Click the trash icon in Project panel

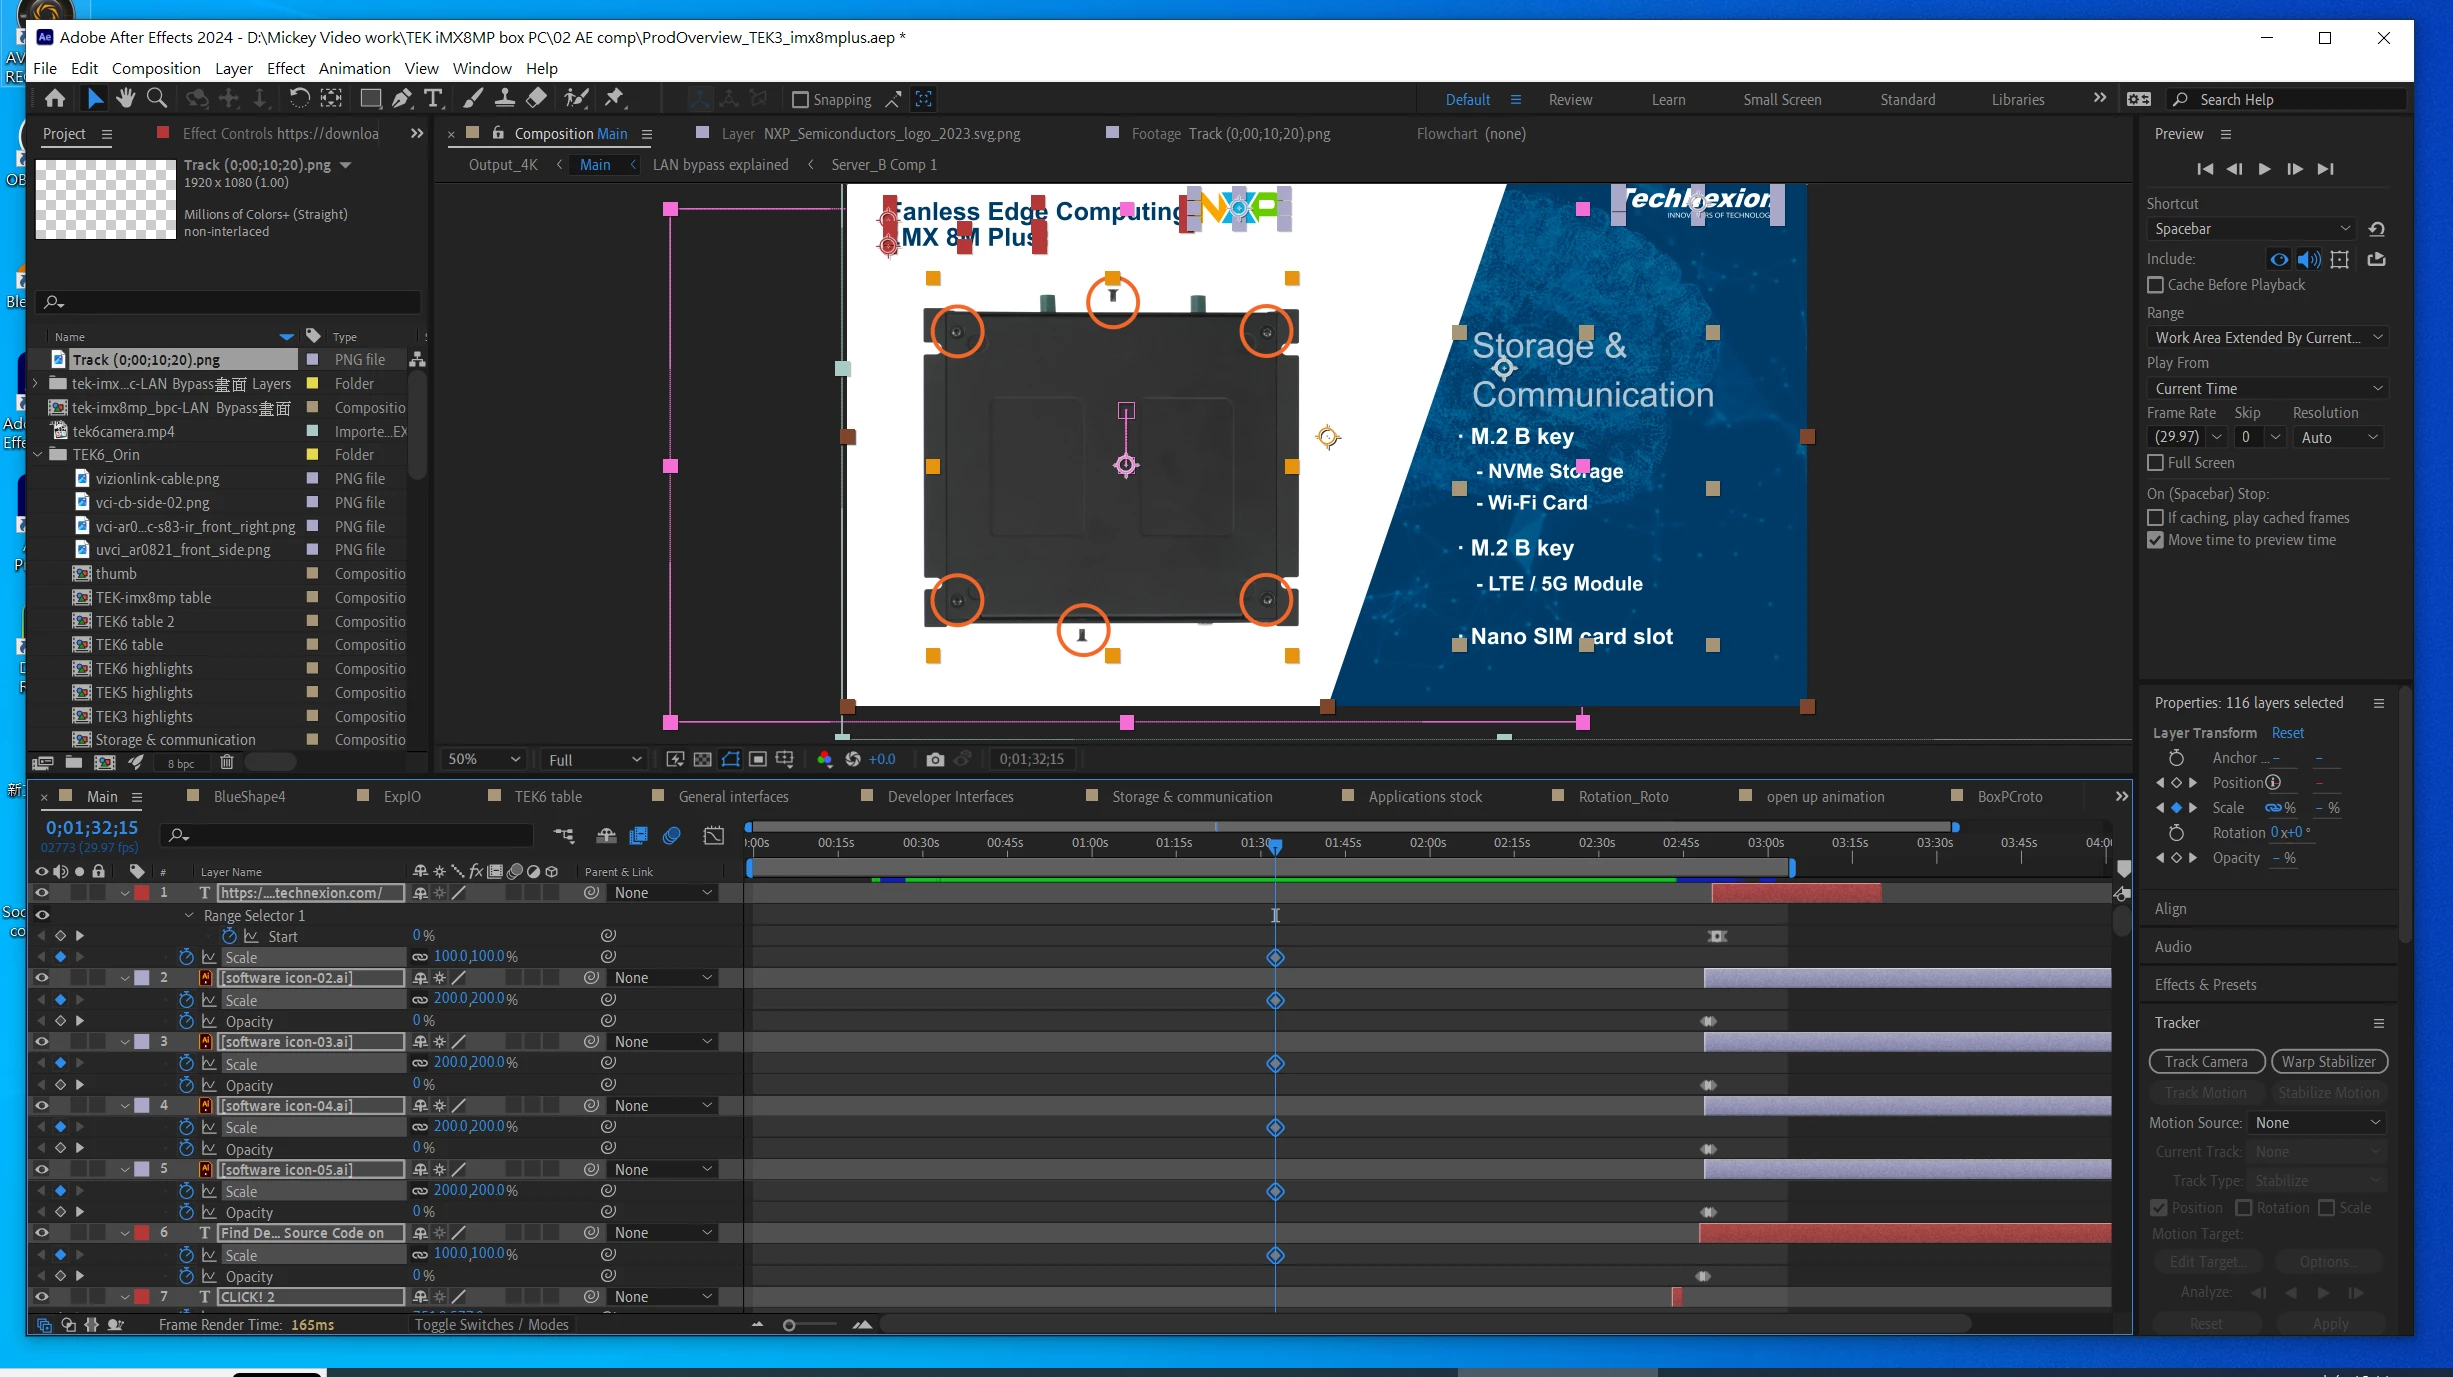[227, 763]
